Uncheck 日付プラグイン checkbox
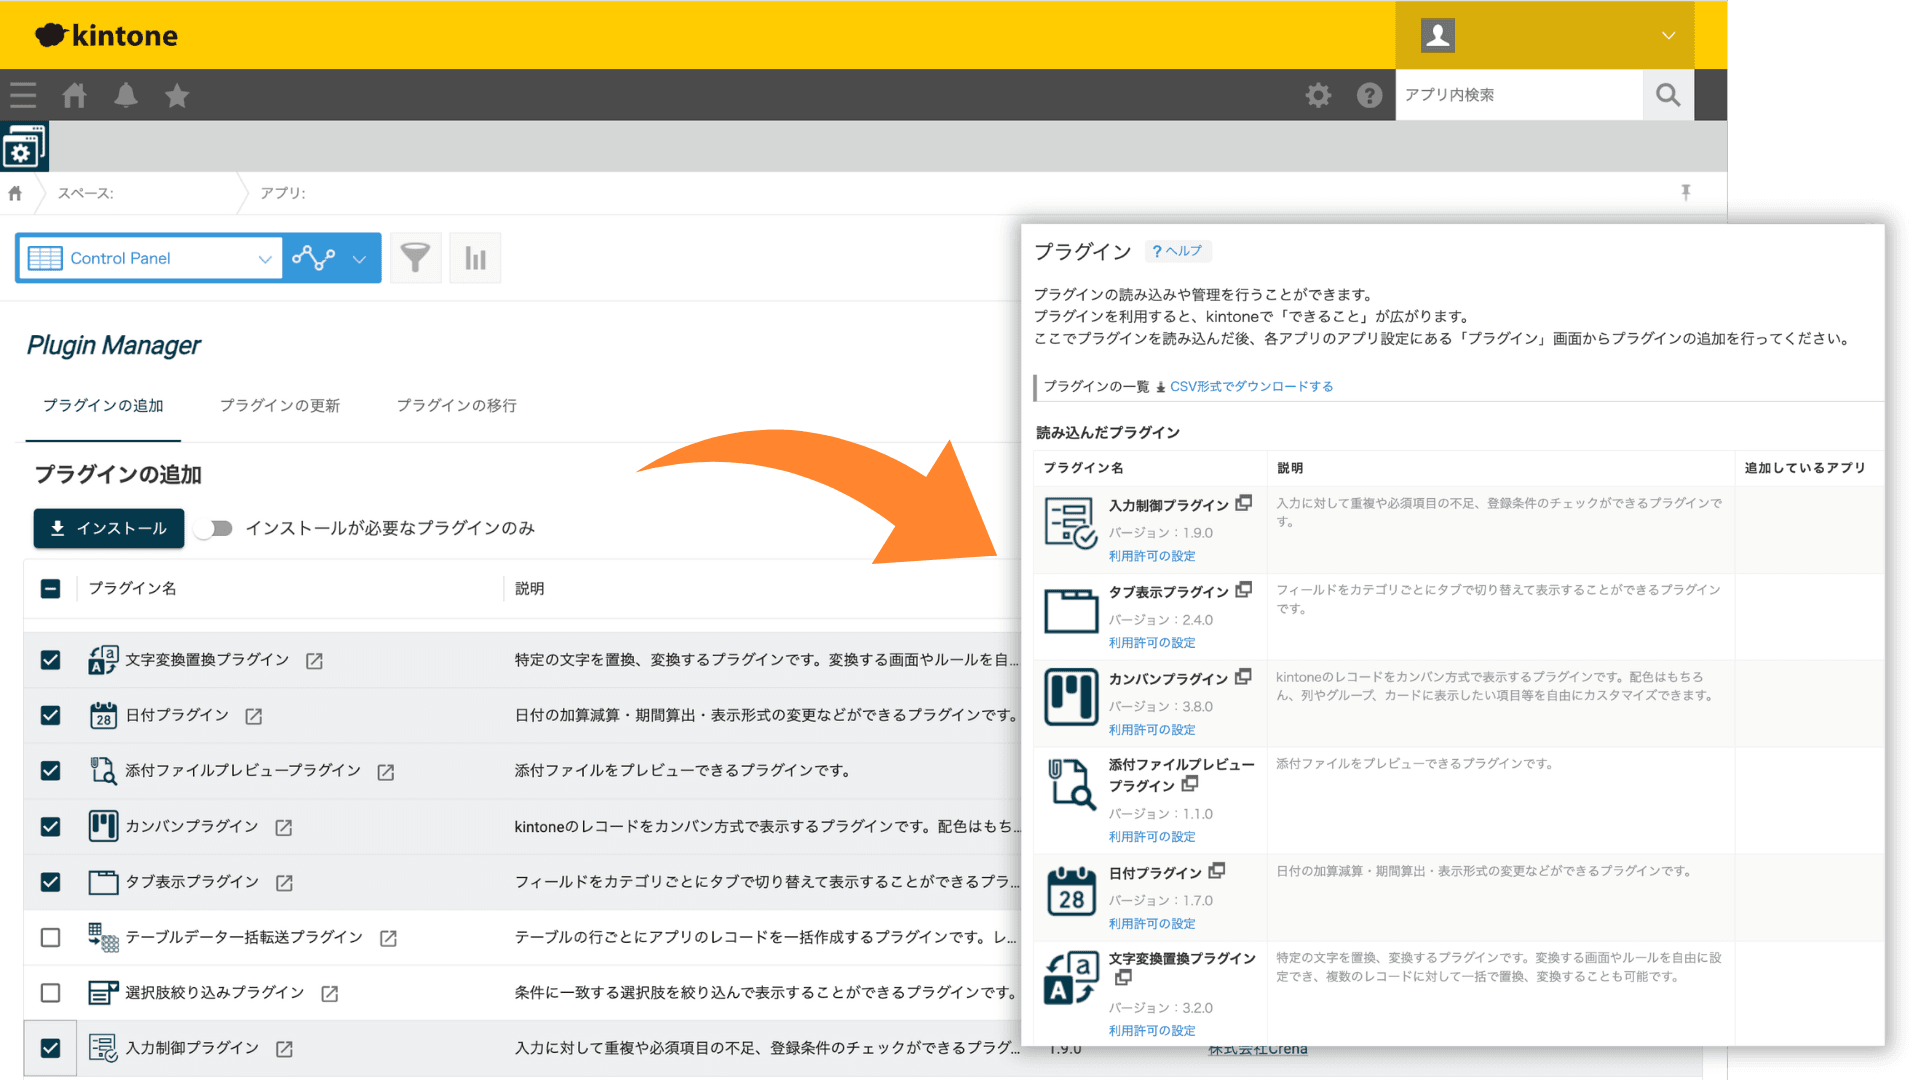Viewport: 1920px width, 1080px height. click(50, 716)
